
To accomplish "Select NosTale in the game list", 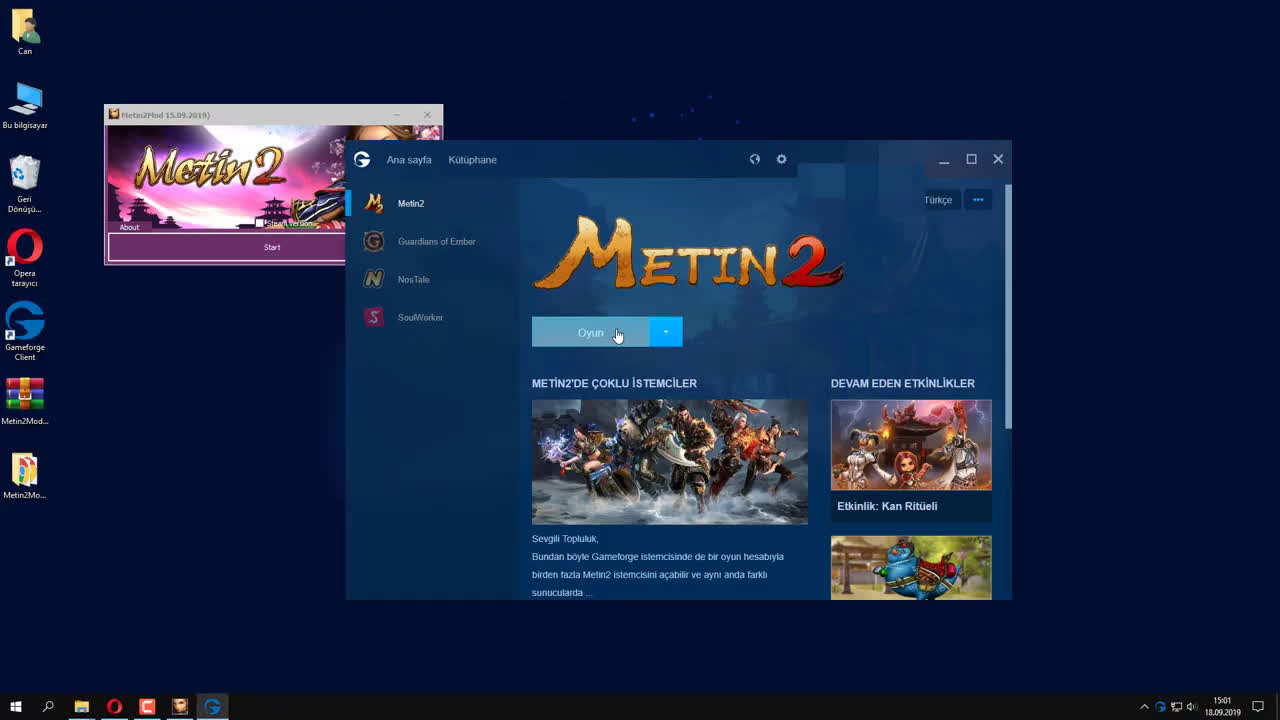I will point(412,280).
